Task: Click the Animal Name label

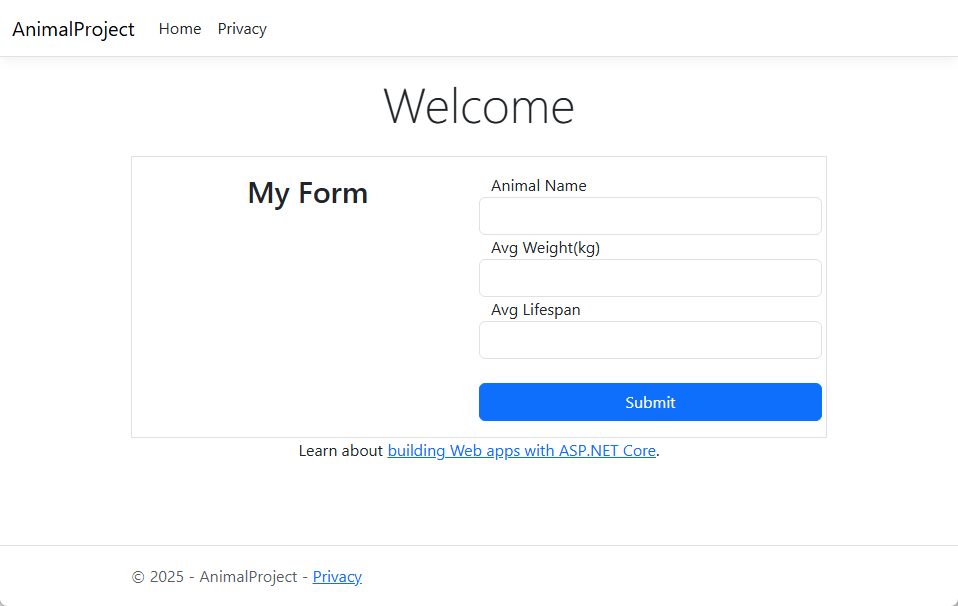Action: [x=539, y=185]
